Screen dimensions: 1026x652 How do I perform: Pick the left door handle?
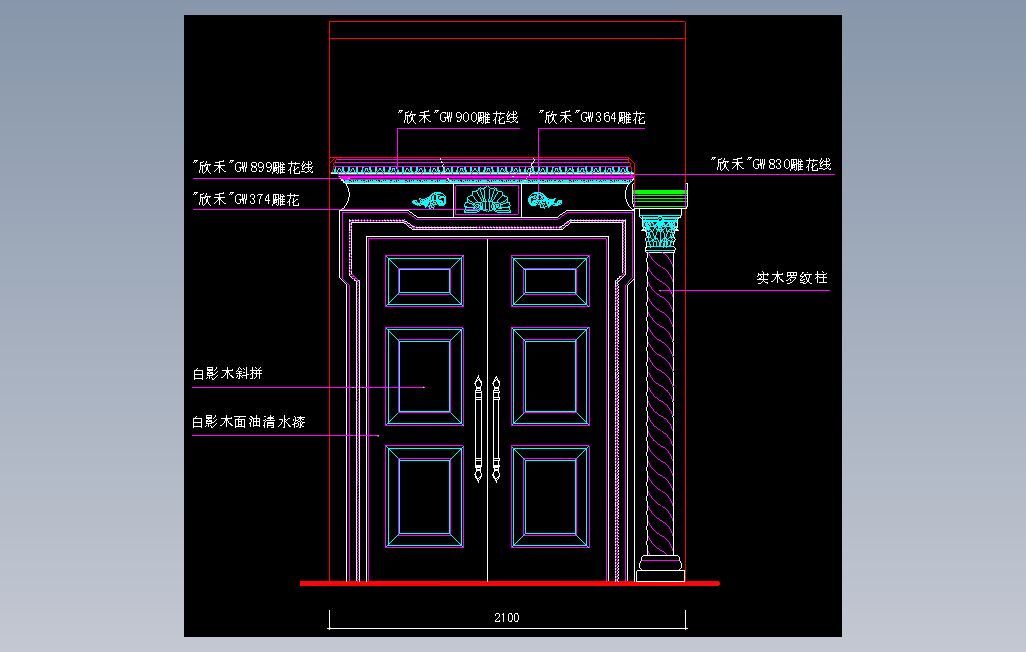pos(478,429)
